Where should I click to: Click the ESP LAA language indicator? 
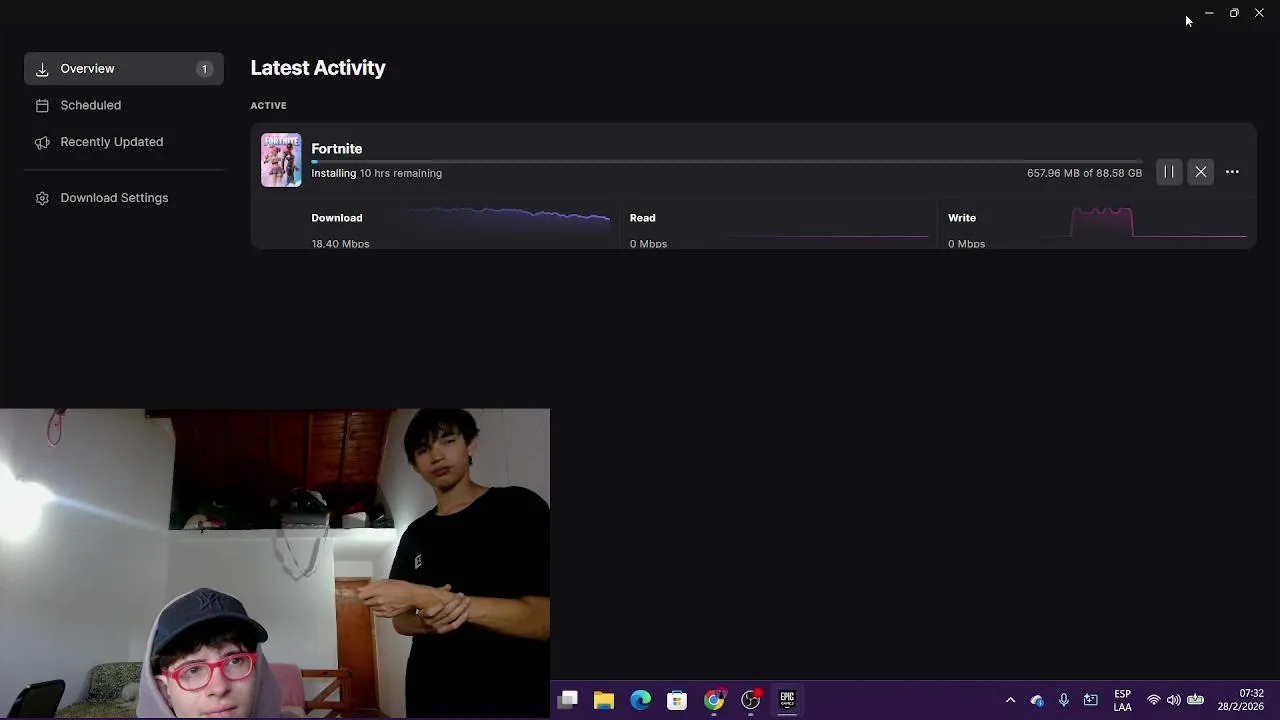coord(1122,700)
